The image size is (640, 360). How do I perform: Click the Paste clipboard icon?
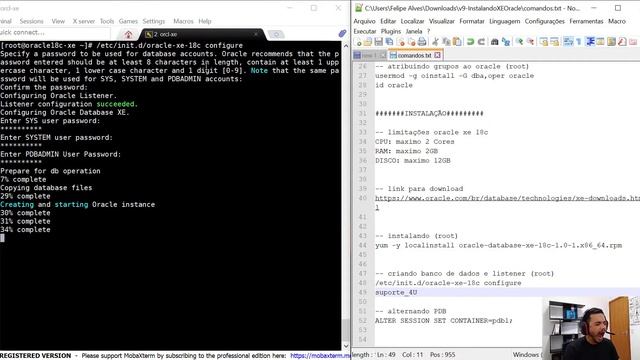coord(458,42)
